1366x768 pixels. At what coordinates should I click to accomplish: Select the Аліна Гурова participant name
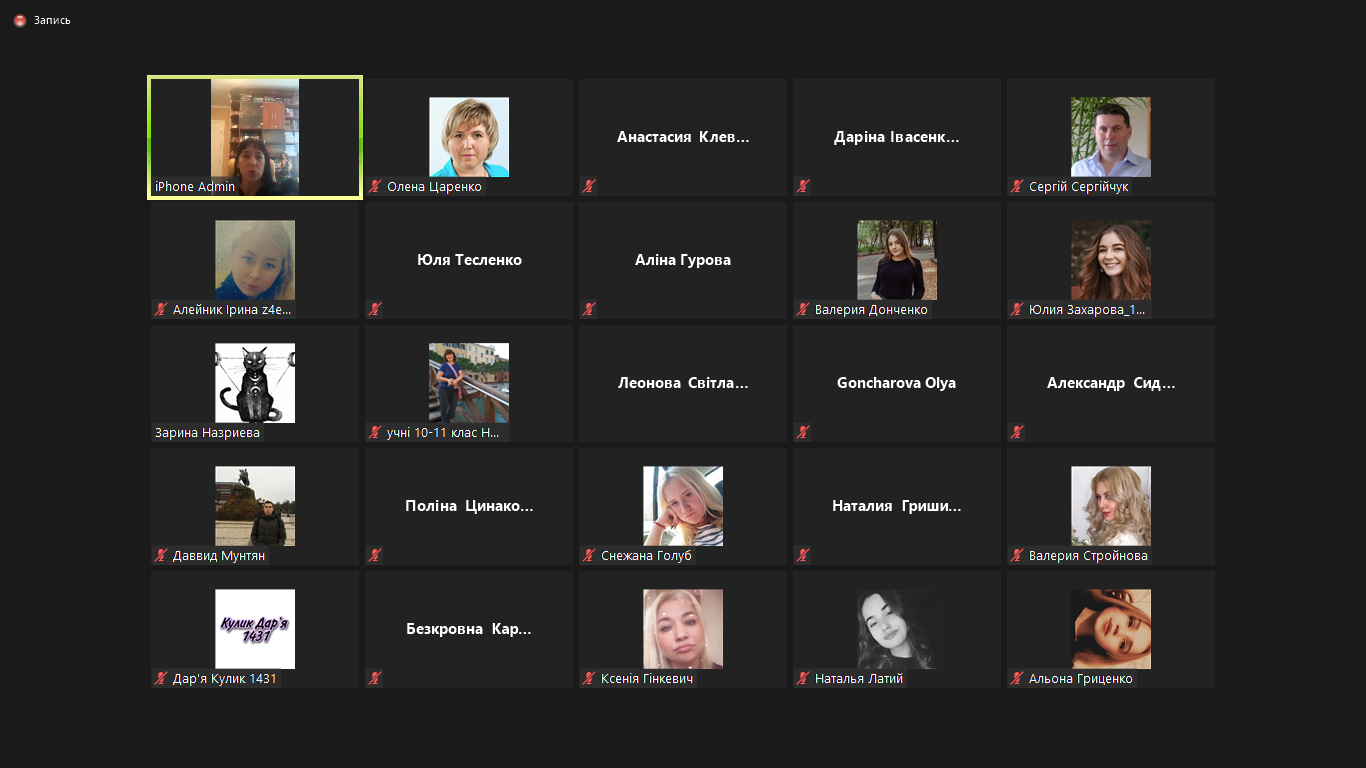coord(683,260)
